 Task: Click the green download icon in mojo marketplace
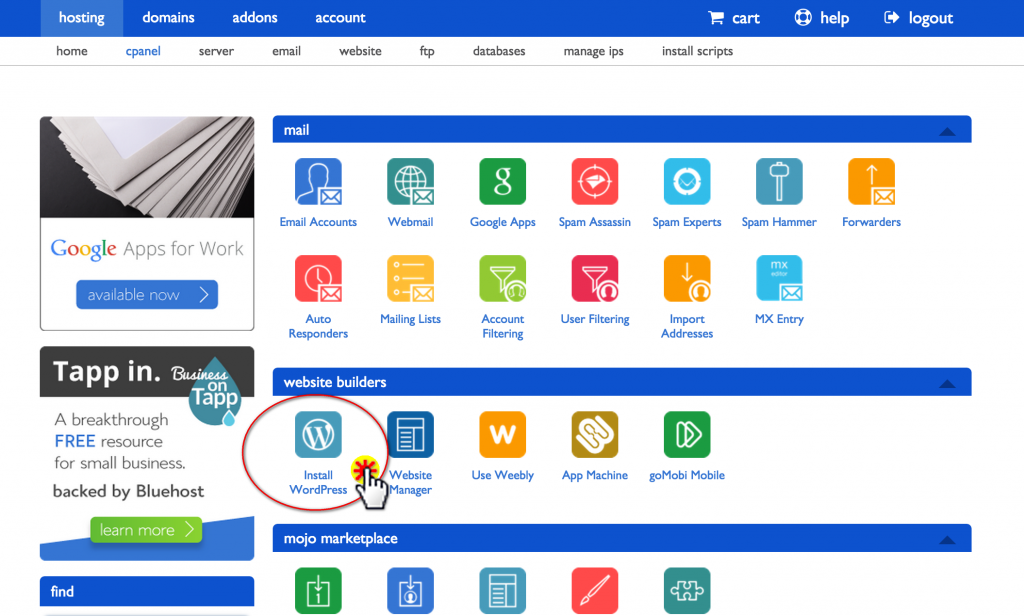pos(318,591)
